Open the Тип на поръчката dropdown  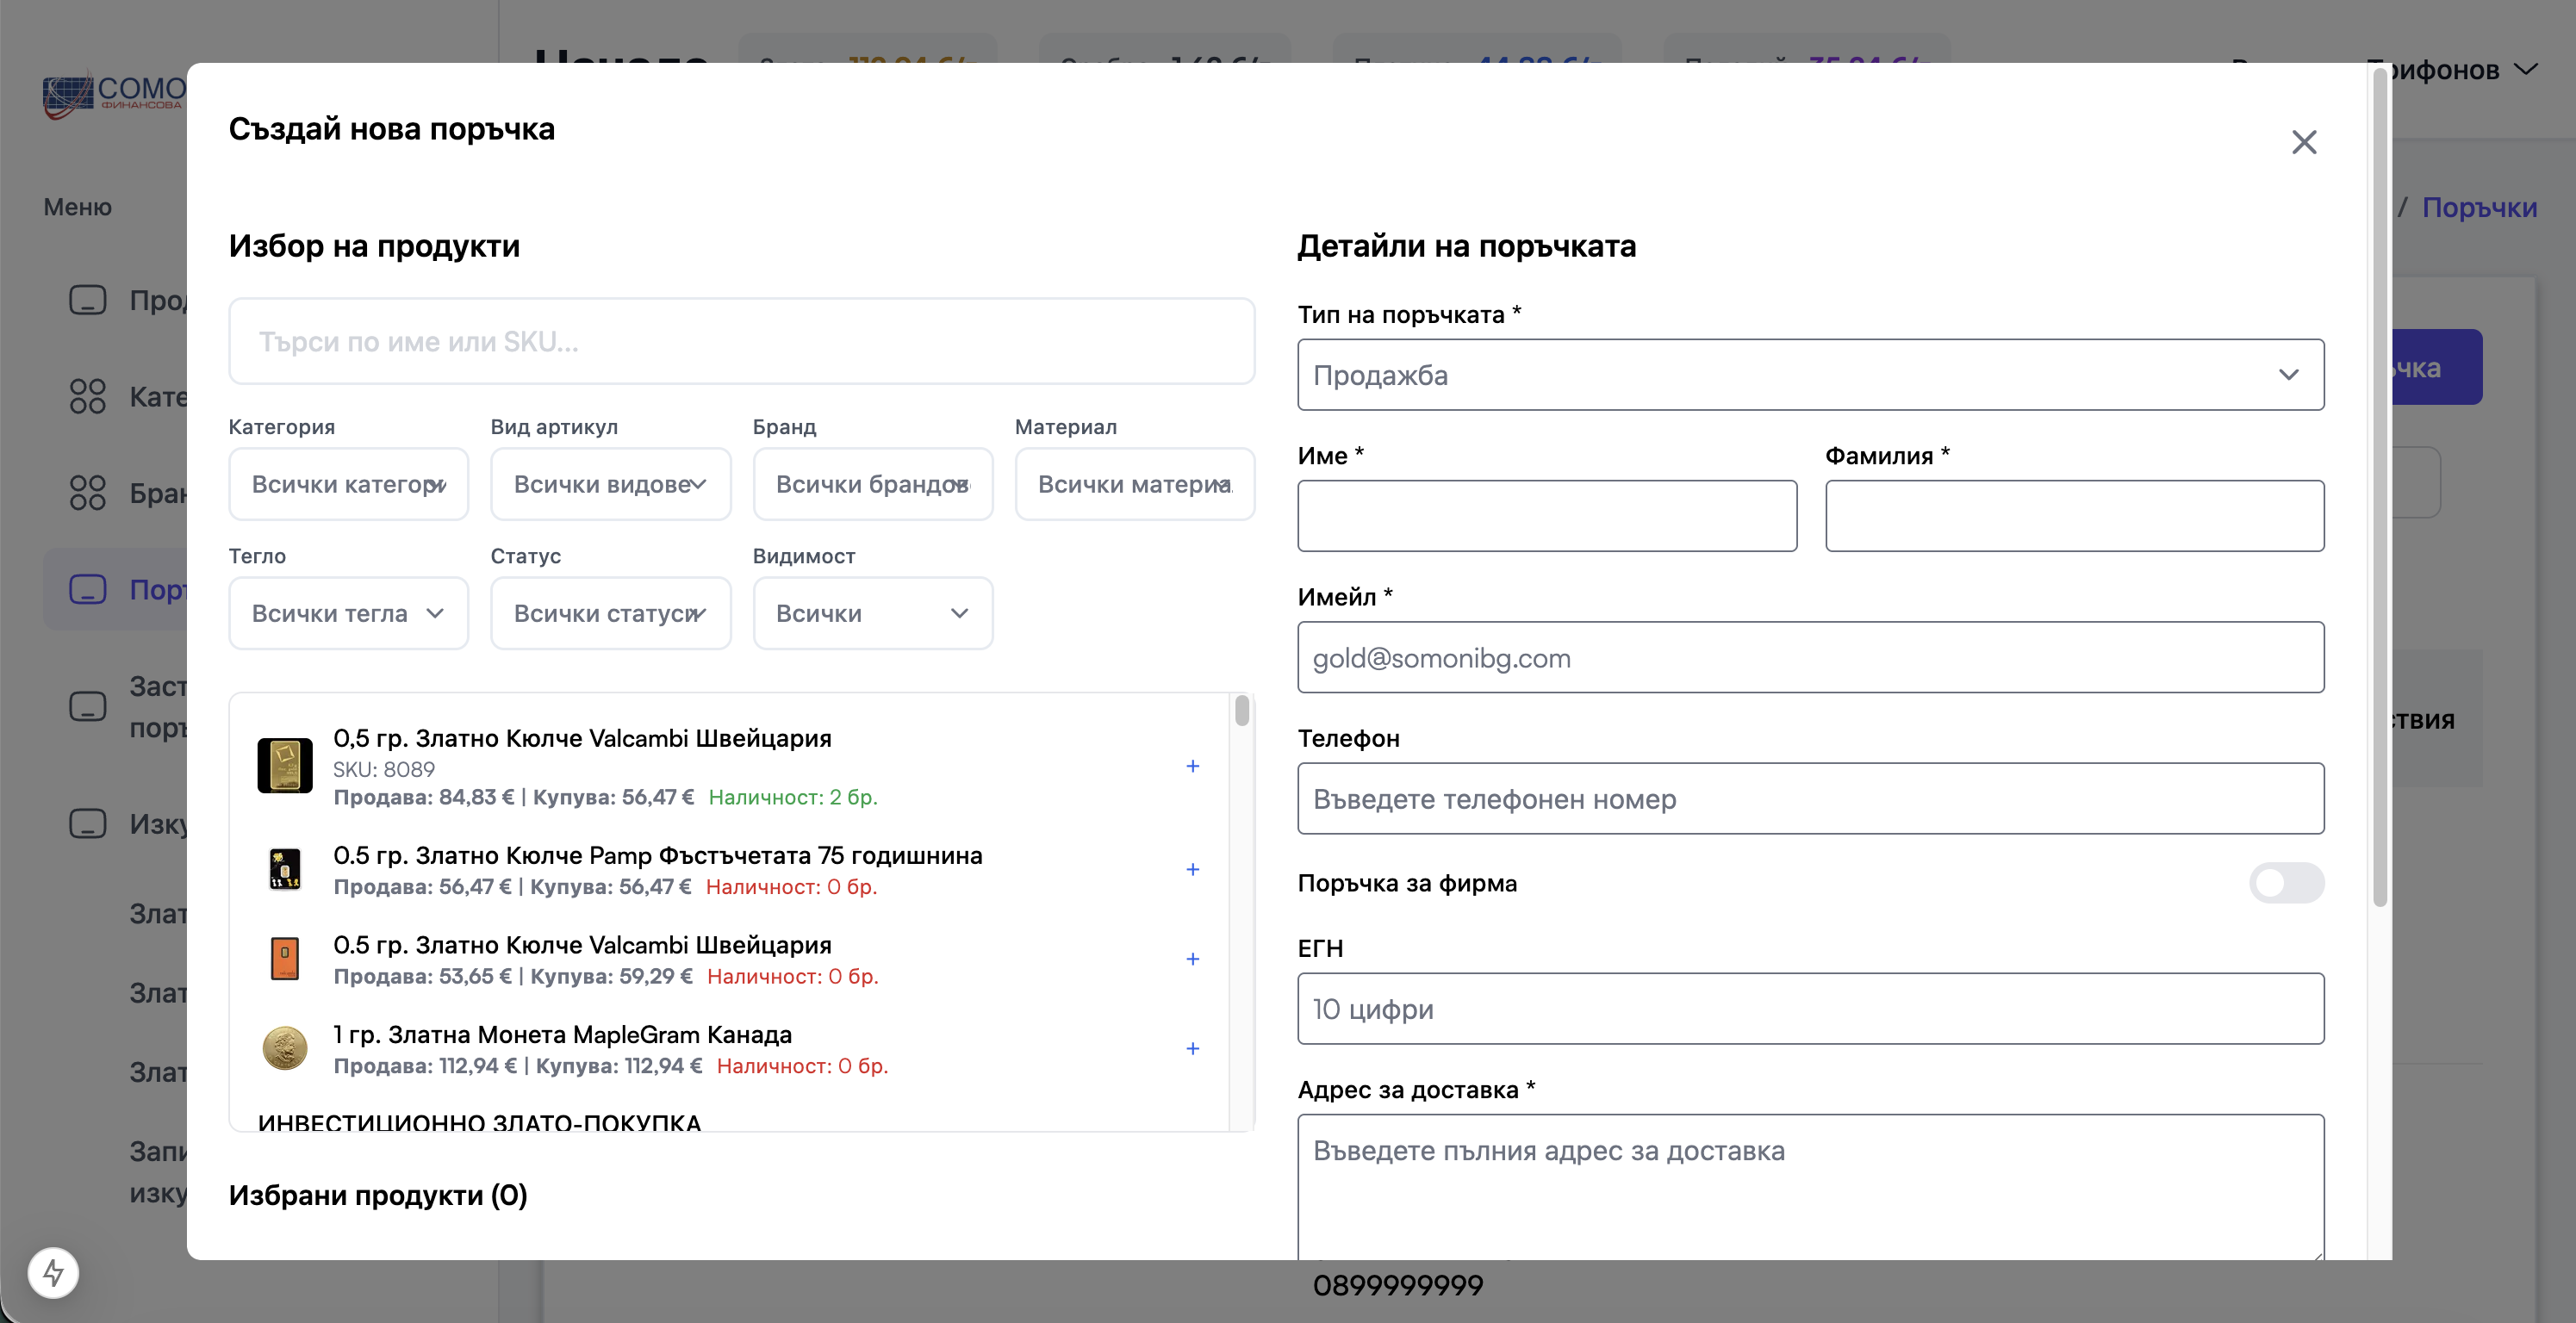tap(1810, 375)
